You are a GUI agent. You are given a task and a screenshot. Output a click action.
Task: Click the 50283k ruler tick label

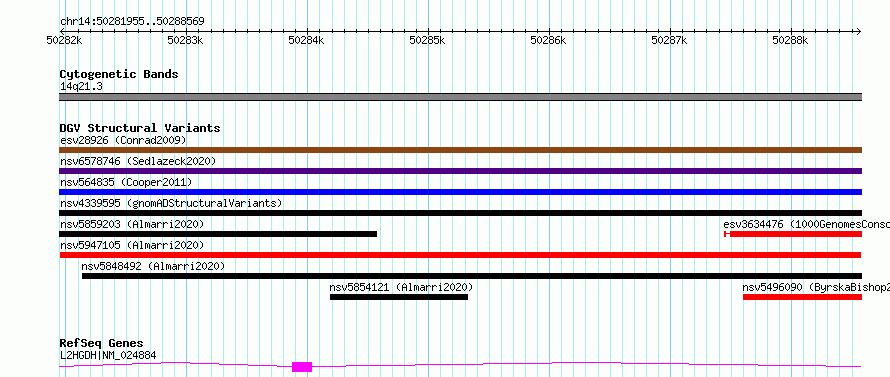(186, 40)
